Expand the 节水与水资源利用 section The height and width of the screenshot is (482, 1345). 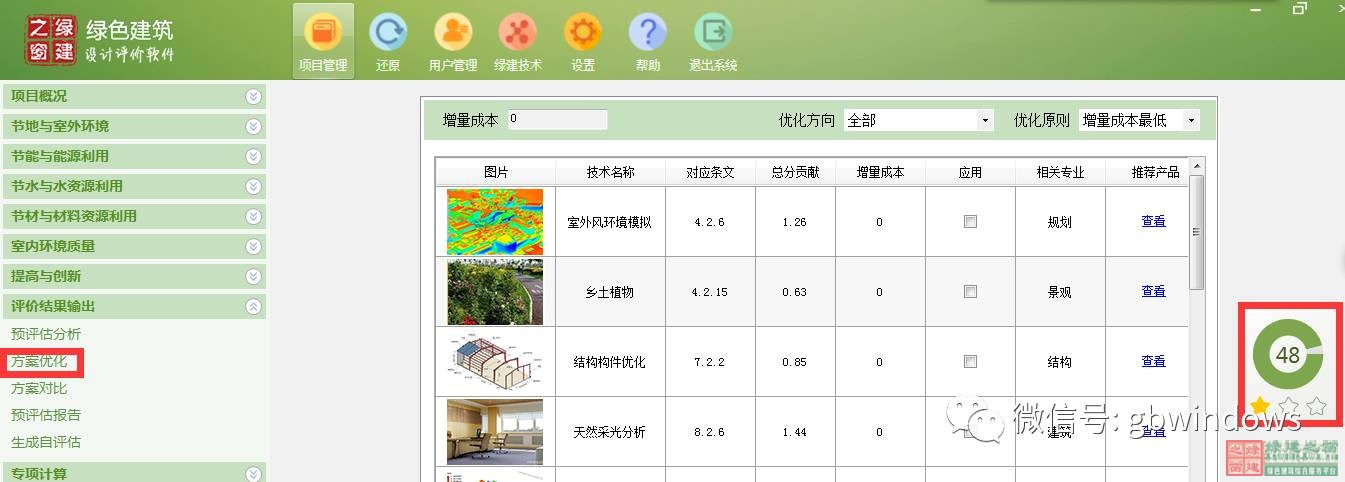tap(134, 186)
